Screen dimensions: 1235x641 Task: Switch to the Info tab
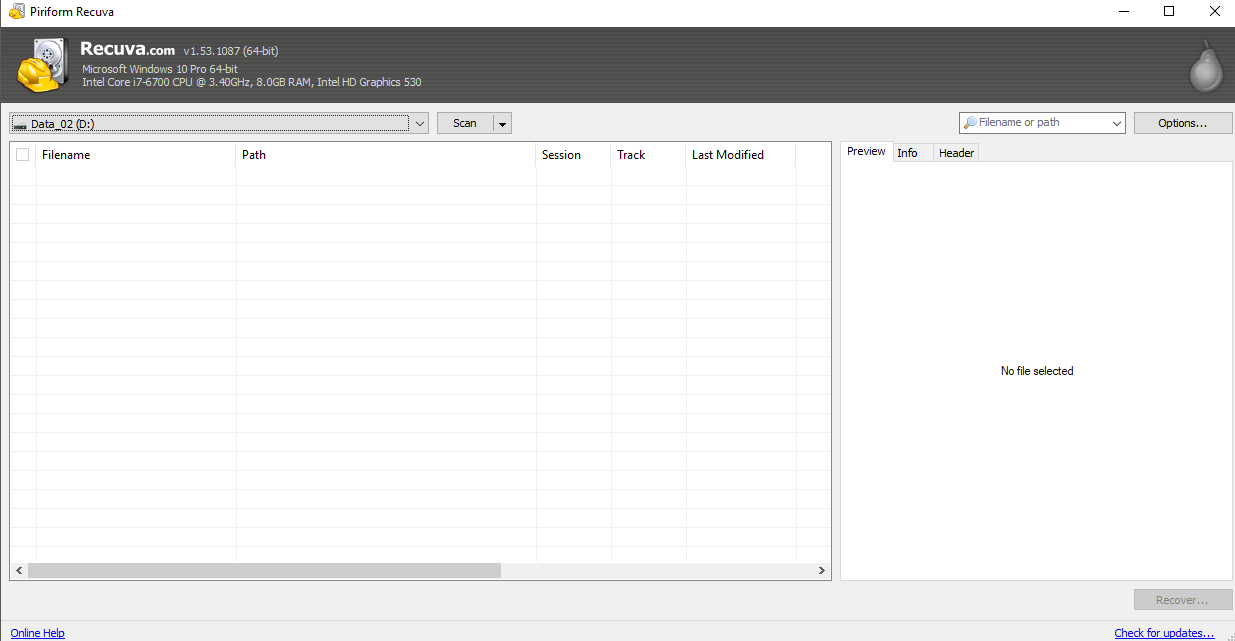pos(907,153)
